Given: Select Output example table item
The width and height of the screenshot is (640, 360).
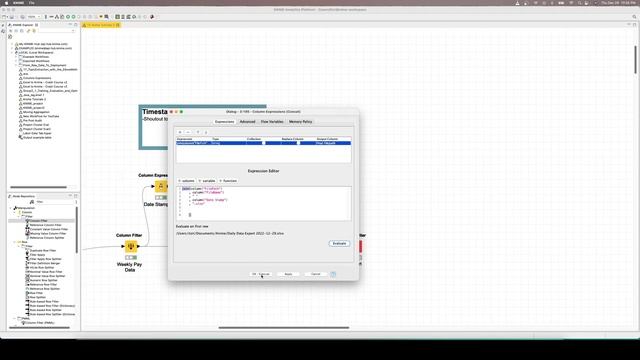Looking at the screenshot, I should click(37, 138).
